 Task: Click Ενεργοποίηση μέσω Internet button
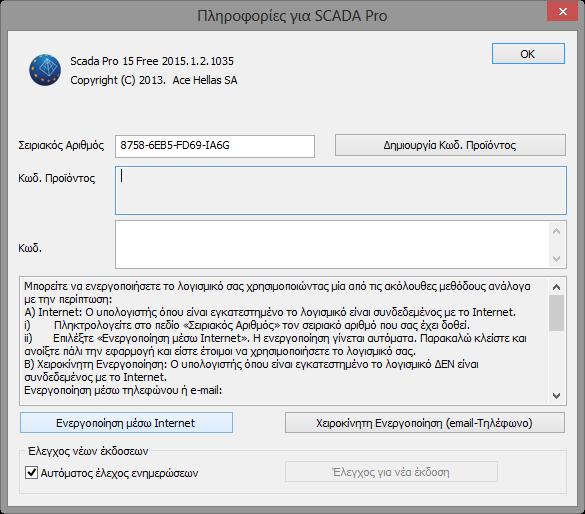coord(126,423)
